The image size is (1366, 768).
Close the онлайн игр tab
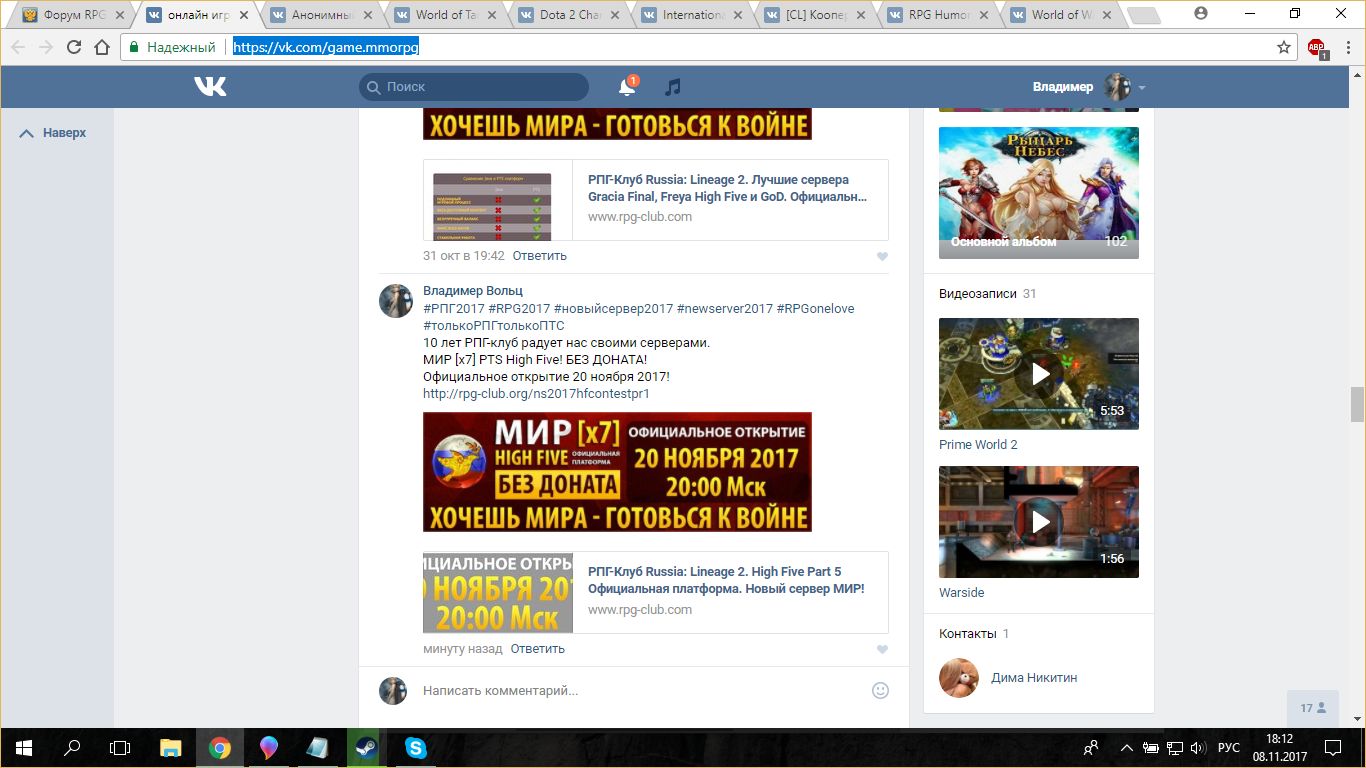(243, 15)
